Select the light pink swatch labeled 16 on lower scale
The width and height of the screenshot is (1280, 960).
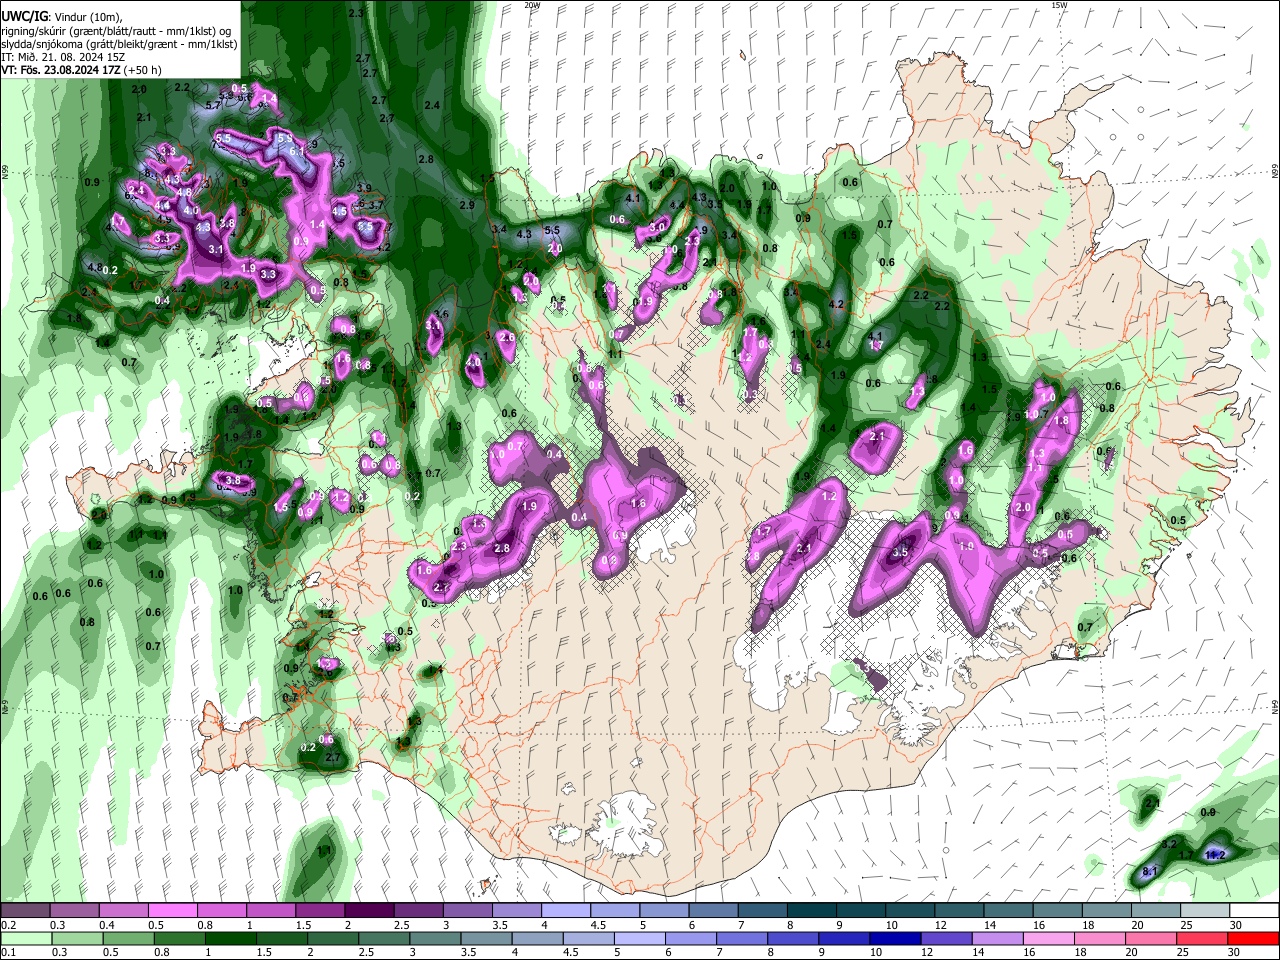coord(1048,938)
